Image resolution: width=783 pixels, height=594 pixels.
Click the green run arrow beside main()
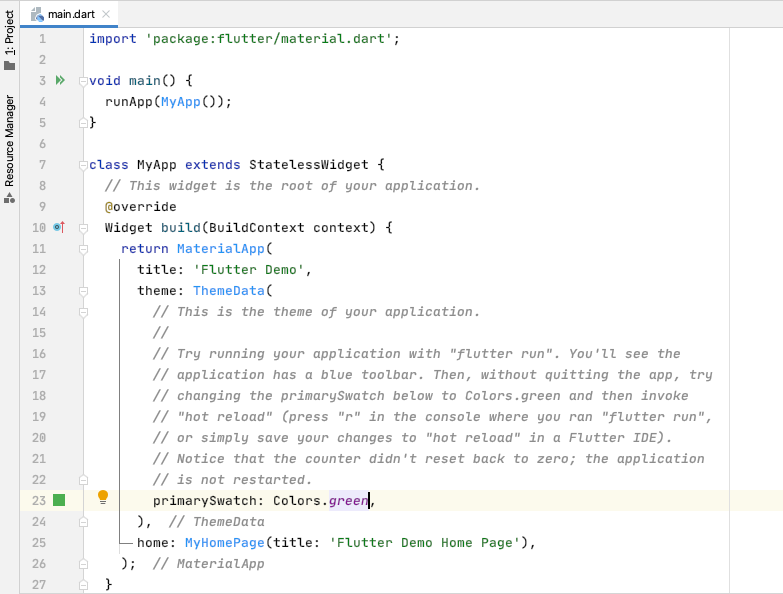[60, 80]
